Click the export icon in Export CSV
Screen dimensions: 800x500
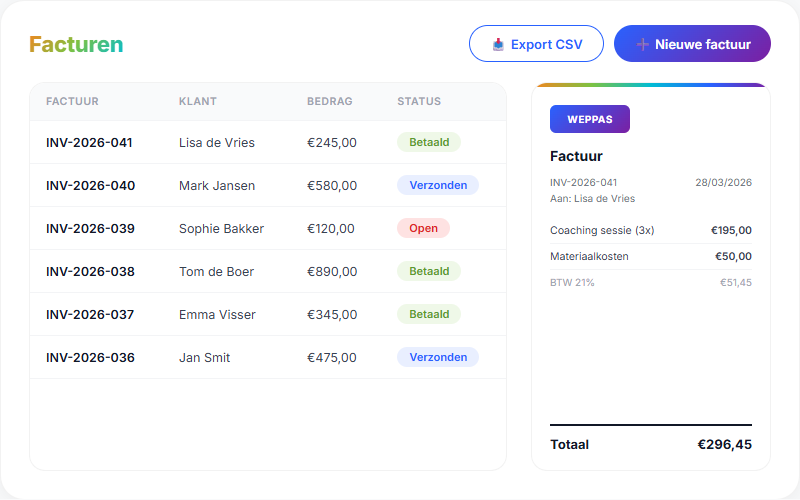(x=498, y=44)
